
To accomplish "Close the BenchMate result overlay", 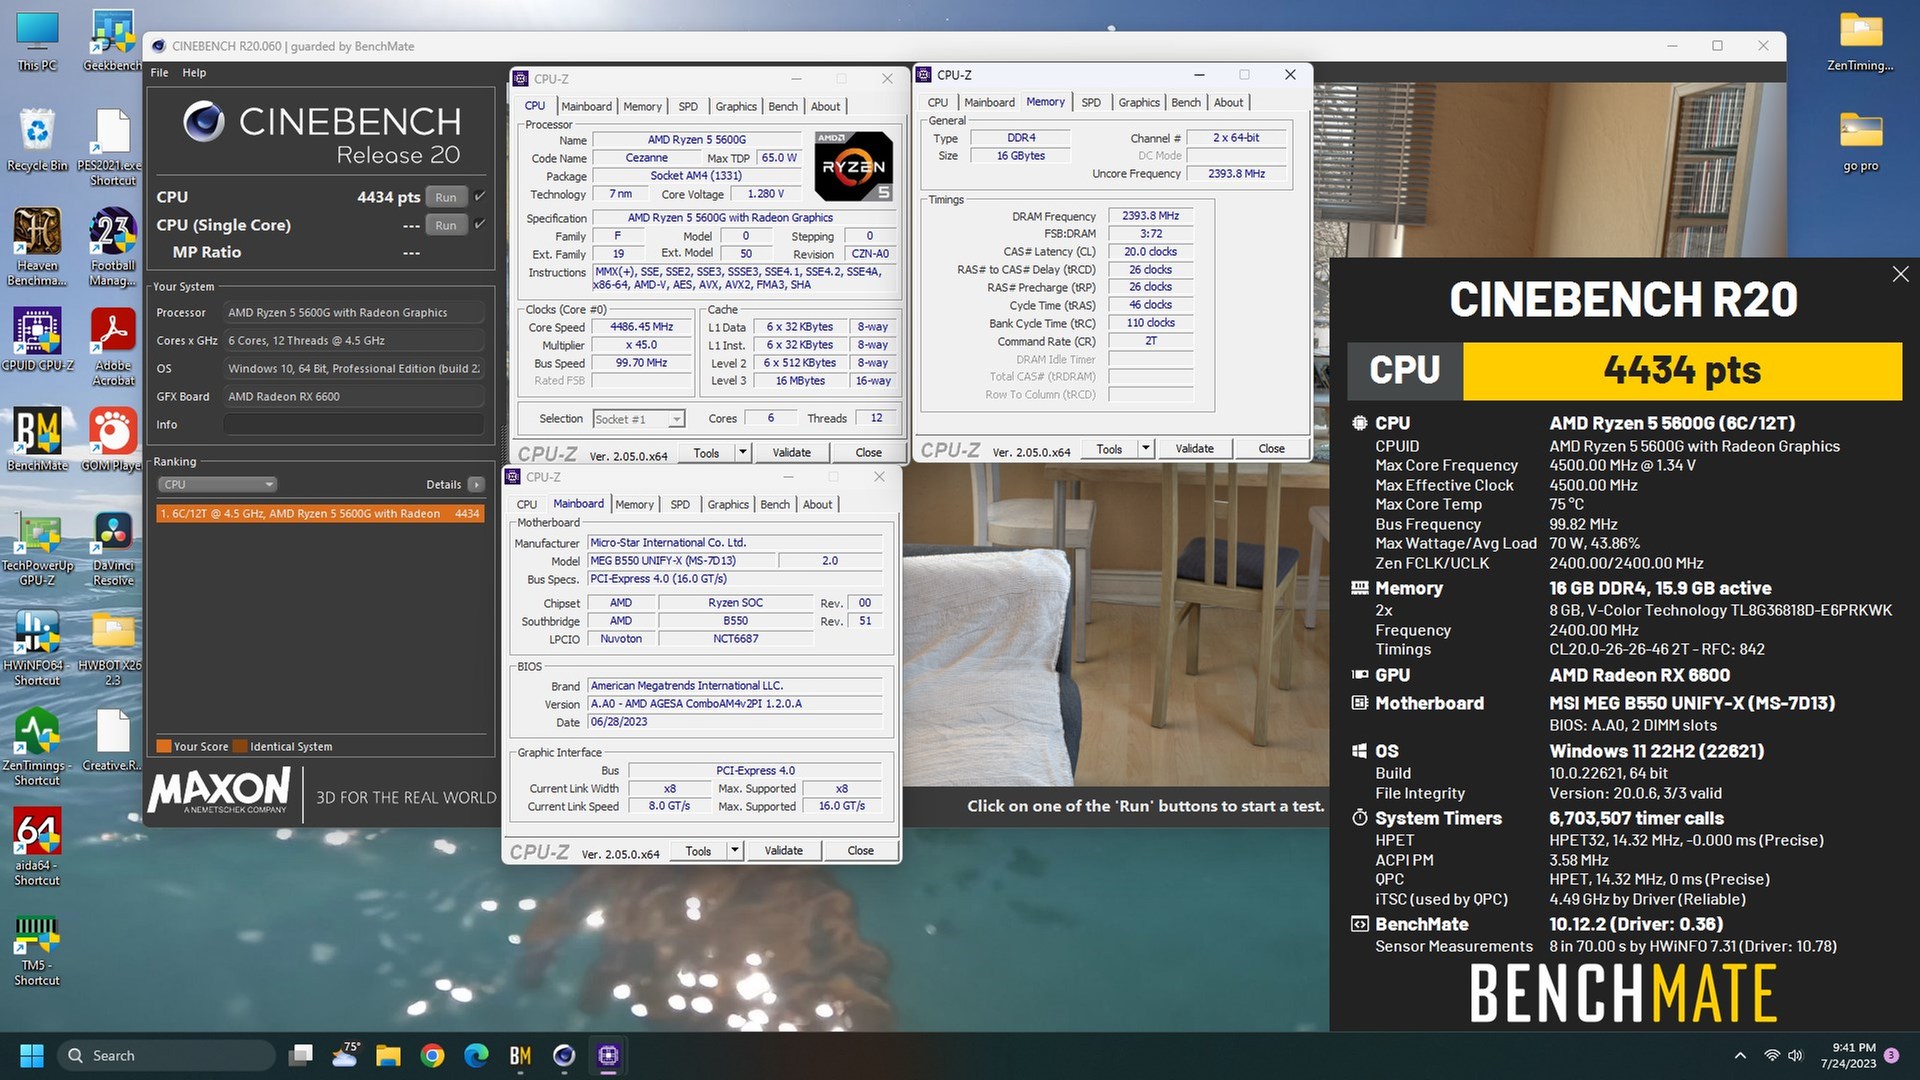I will tap(1900, 274).
